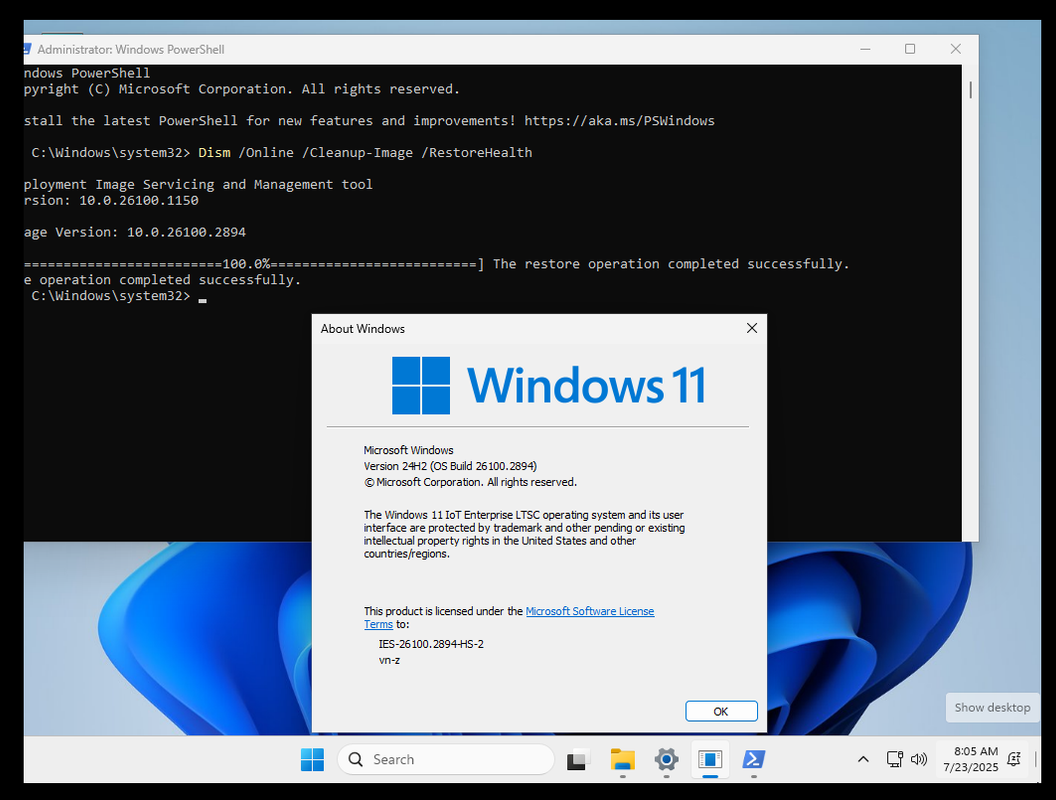
Task: Open Task View from taskbar
Action: (578, 760)
